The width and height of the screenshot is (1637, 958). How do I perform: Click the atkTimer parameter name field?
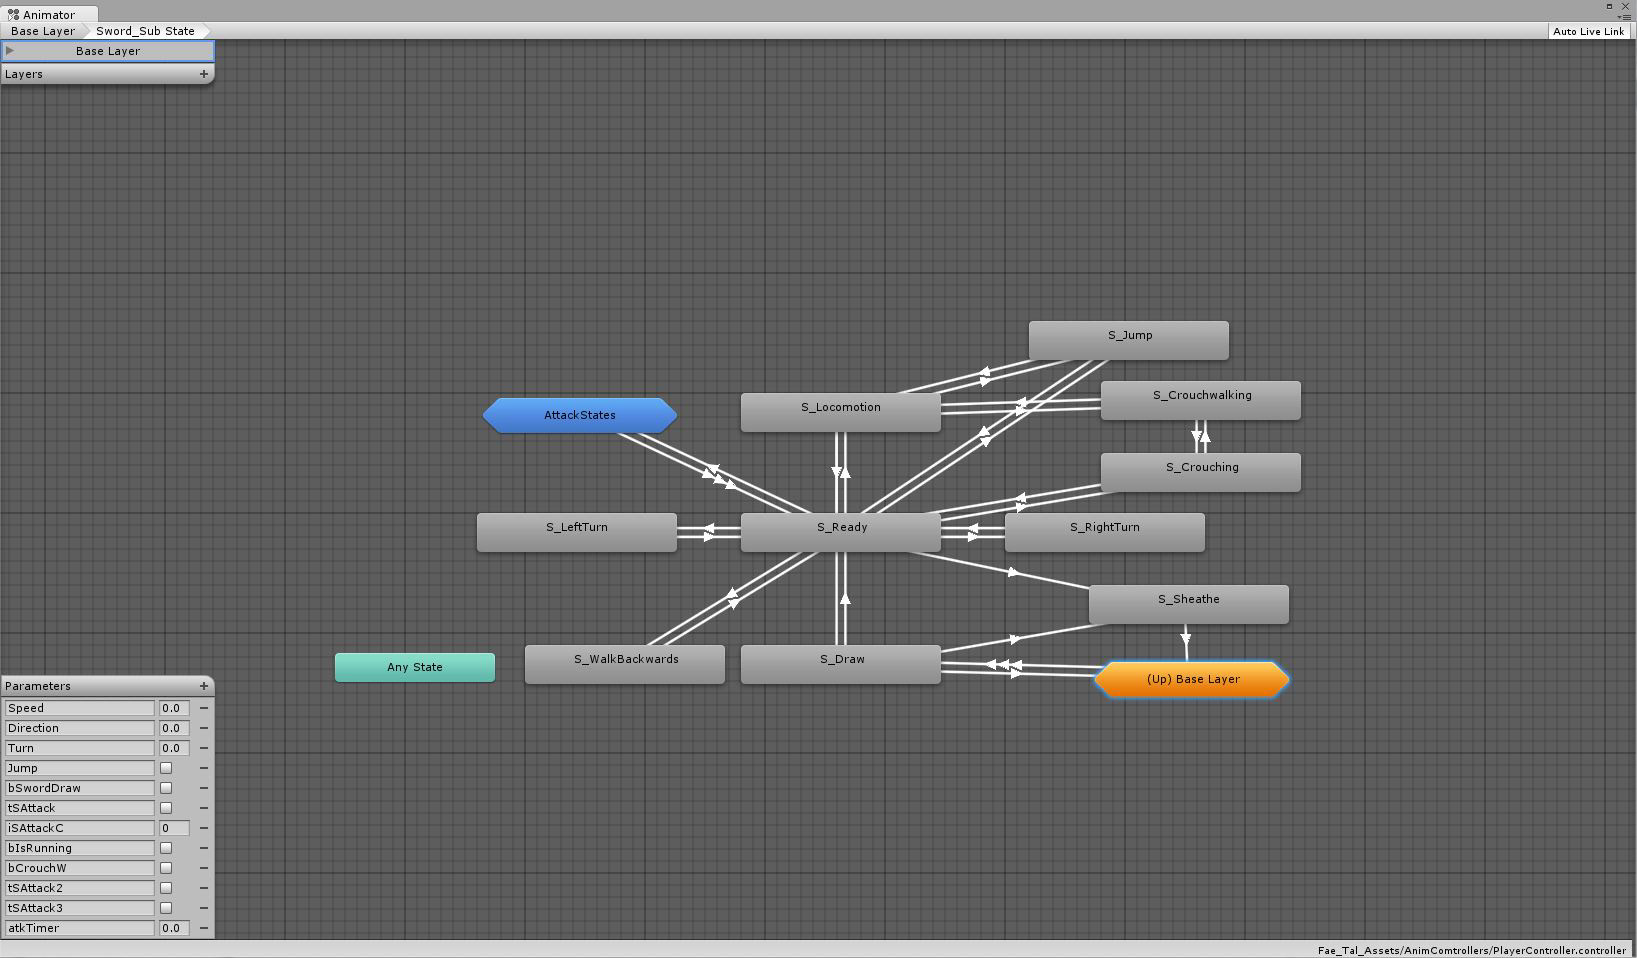pyautogui.click(x=80, y=928)
